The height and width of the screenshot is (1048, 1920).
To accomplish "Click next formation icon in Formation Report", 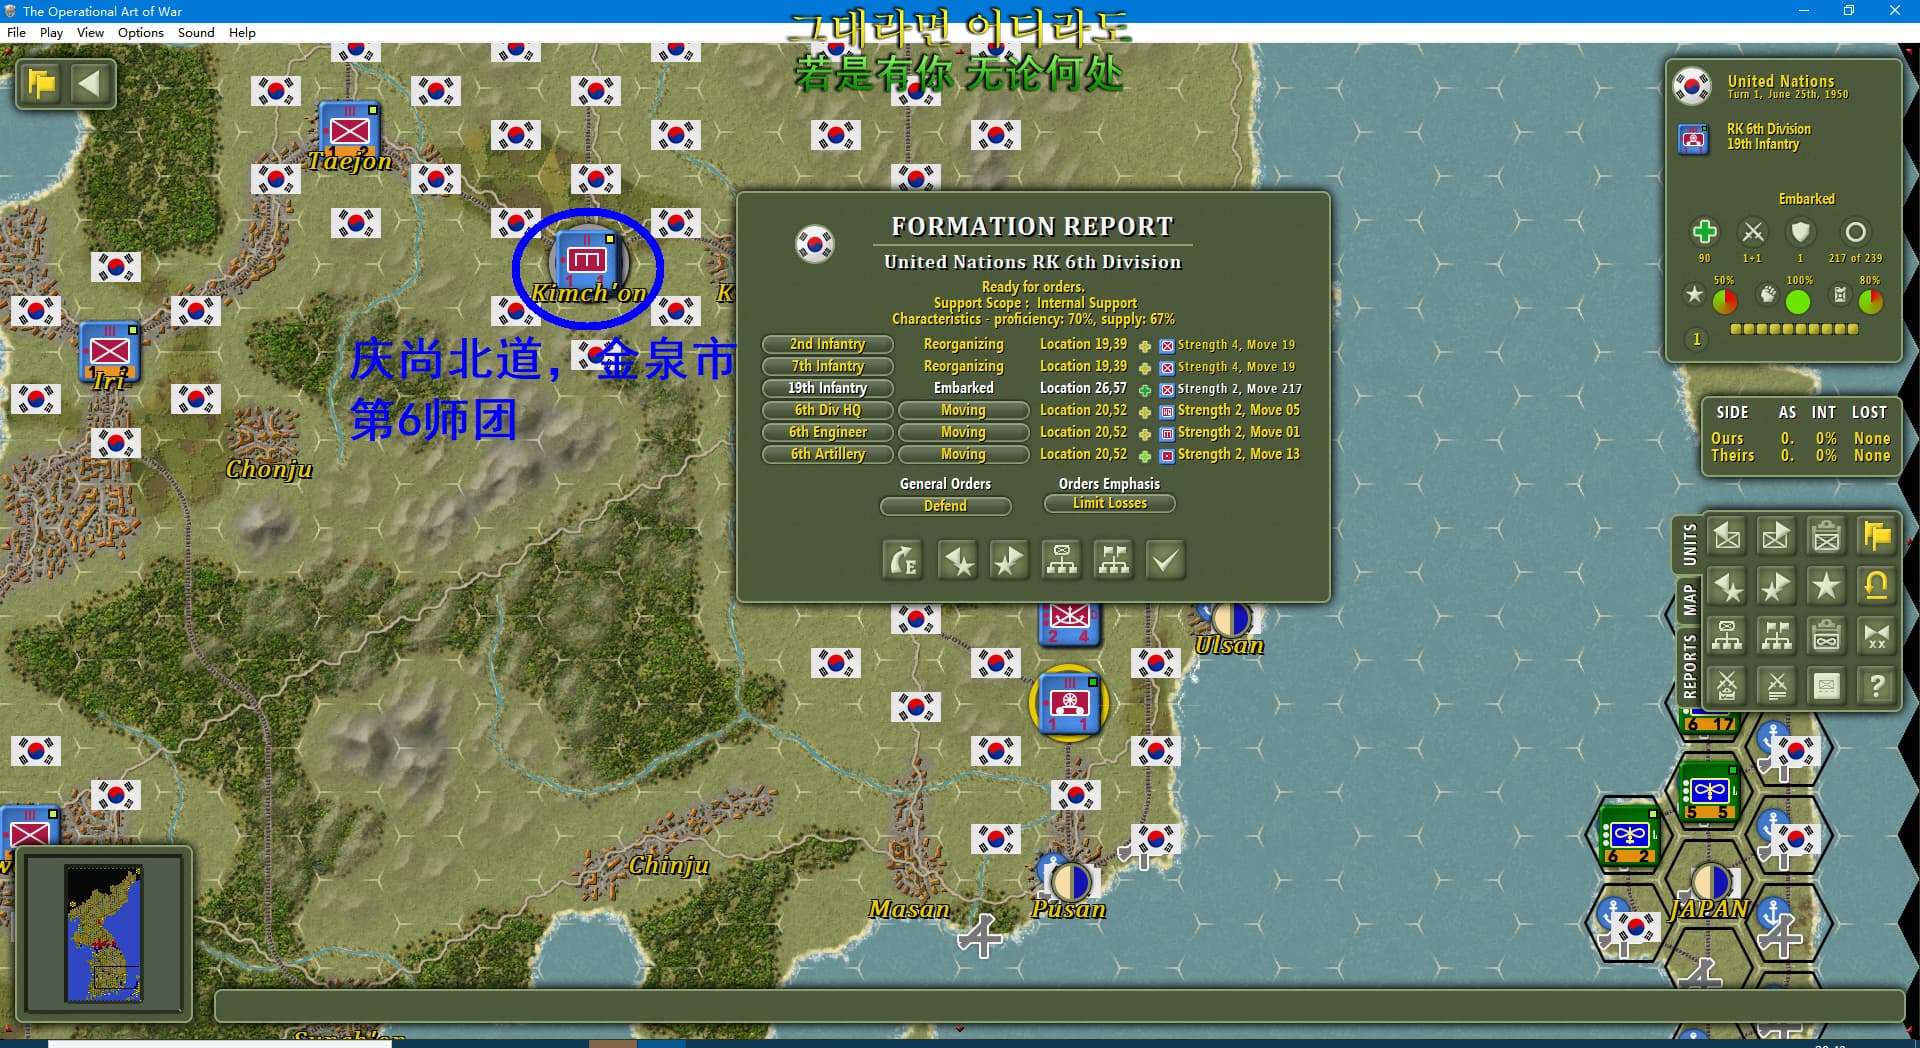I will pyautogui.click(x=1008, y=560).
